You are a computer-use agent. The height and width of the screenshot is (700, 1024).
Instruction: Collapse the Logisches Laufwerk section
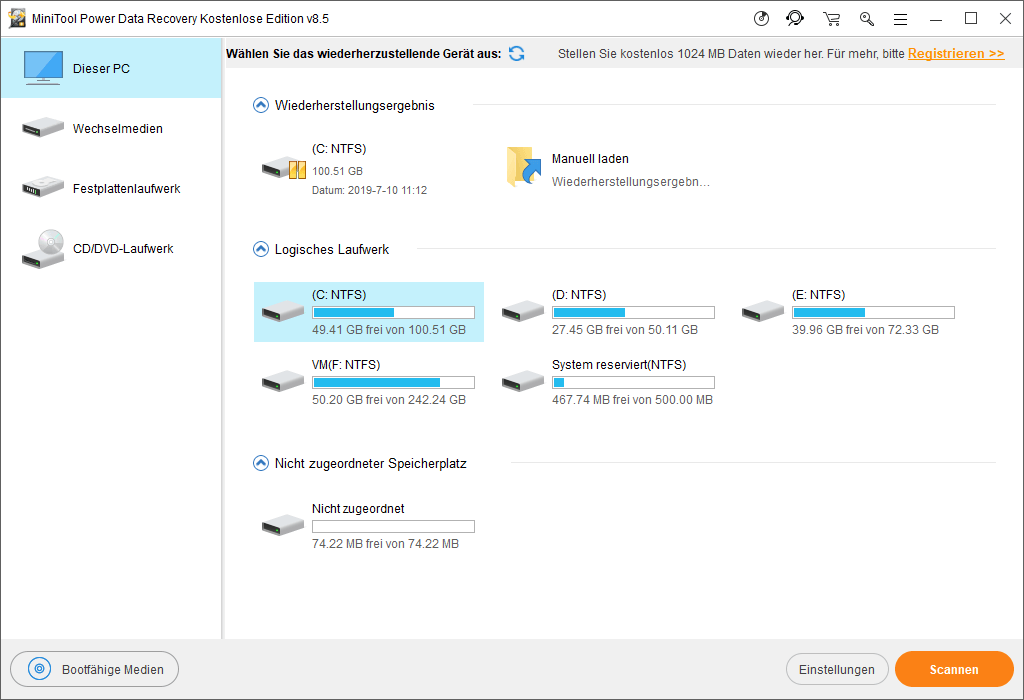[261, 249]
